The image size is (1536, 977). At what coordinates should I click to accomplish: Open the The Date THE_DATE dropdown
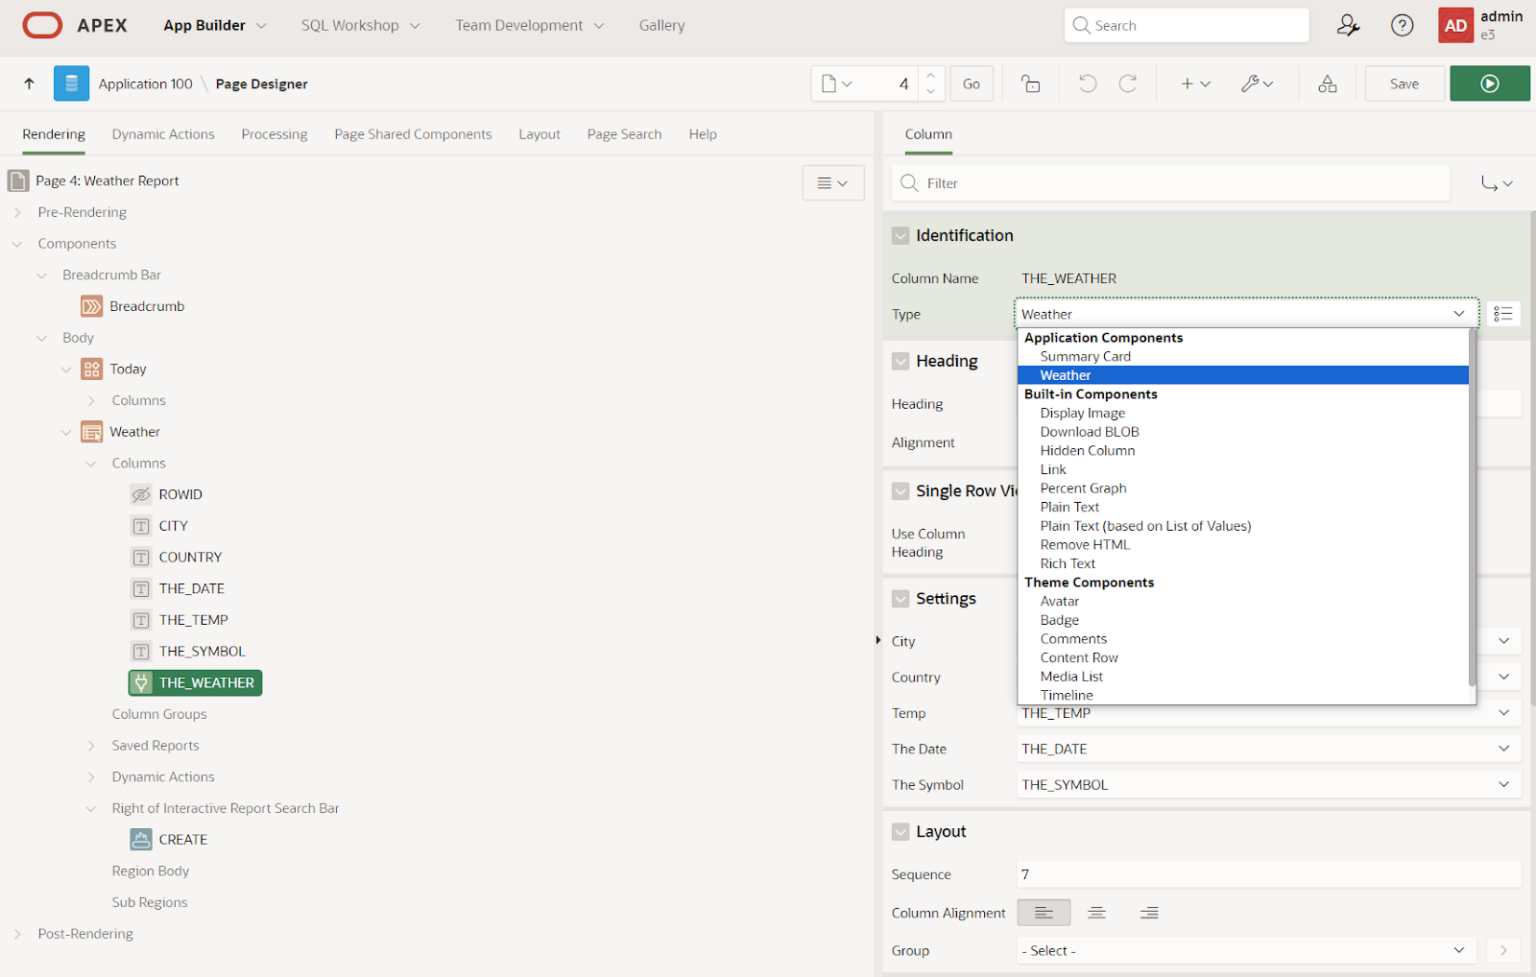[x=1269, y=748]
